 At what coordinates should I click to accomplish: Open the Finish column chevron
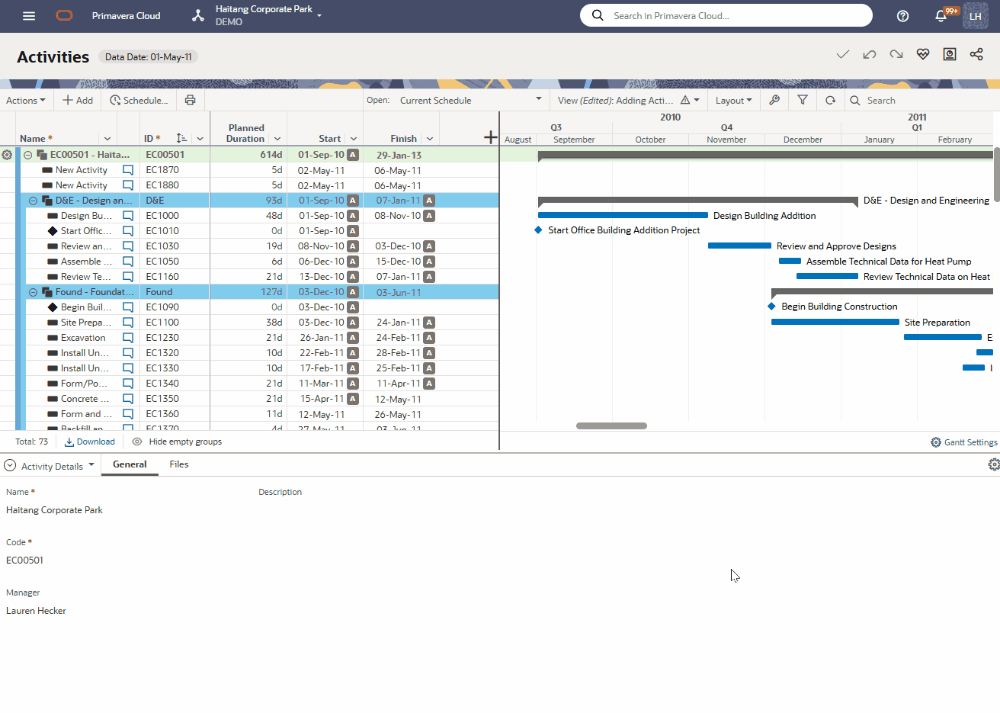tap(430, 138)
